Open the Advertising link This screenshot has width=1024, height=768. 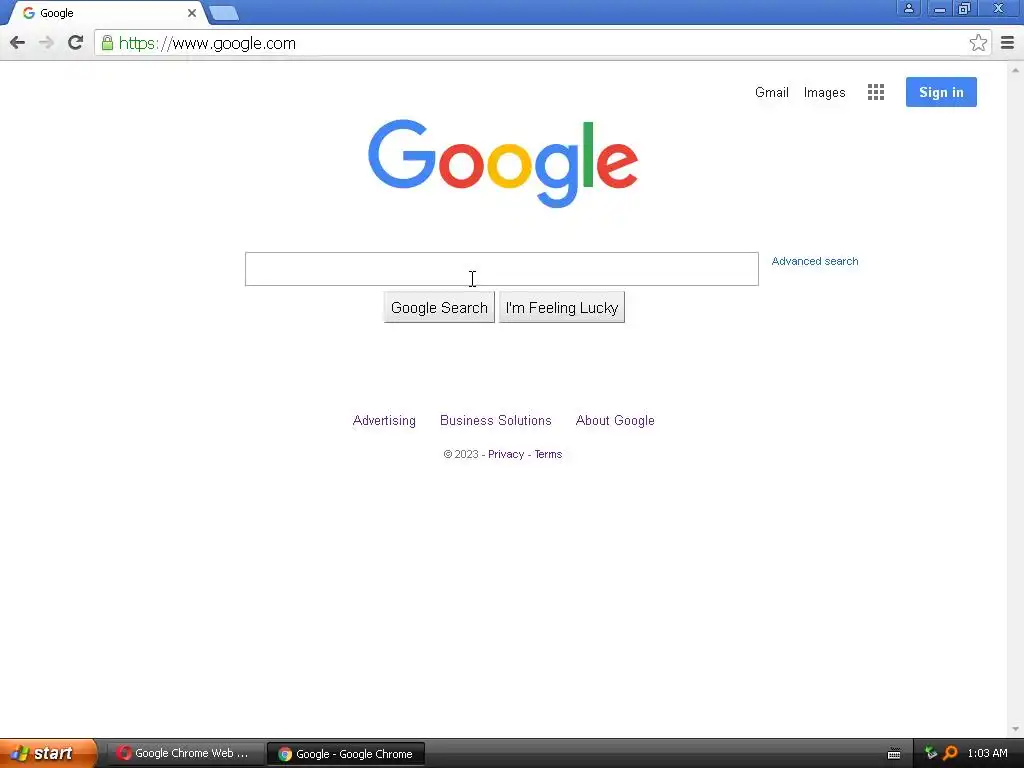click(x=384, y=421)
